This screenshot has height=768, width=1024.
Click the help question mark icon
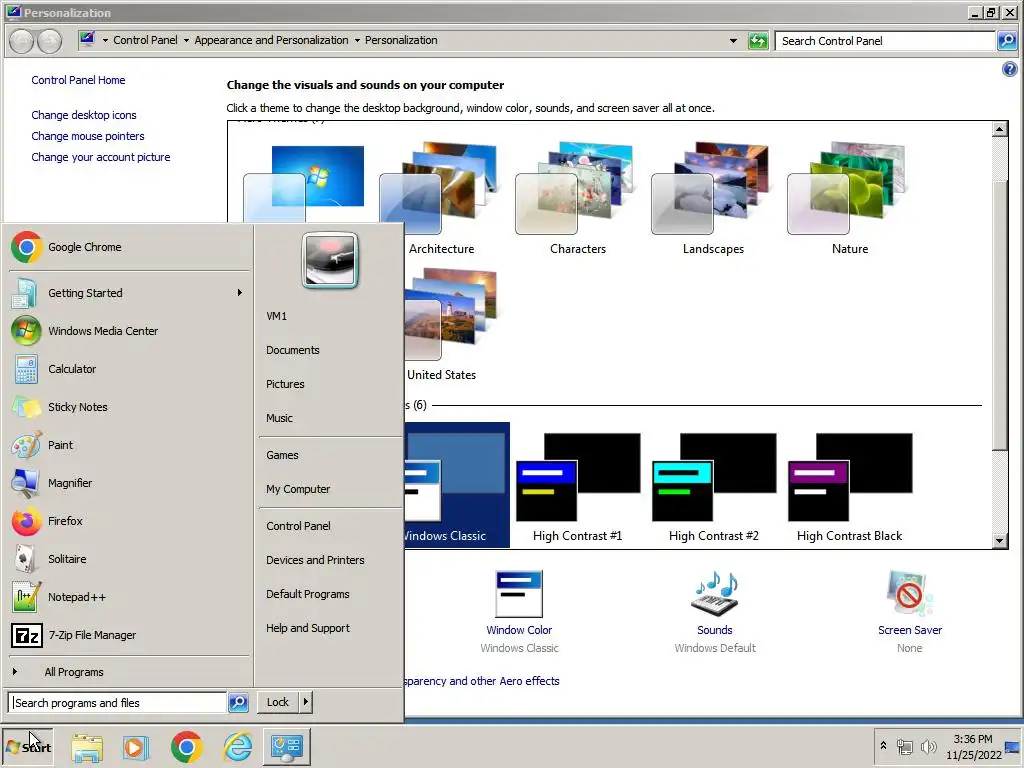[x=1009, y=69]
